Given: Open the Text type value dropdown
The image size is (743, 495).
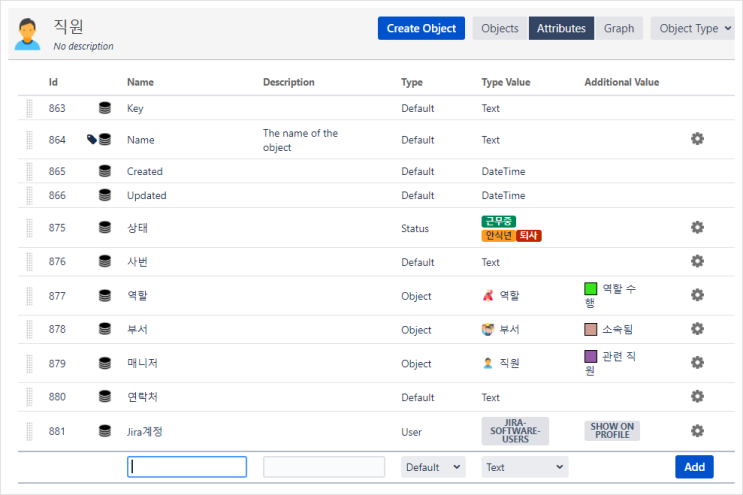Looking at the screenshot, I should pyautogui.click(x=525, y=467).
